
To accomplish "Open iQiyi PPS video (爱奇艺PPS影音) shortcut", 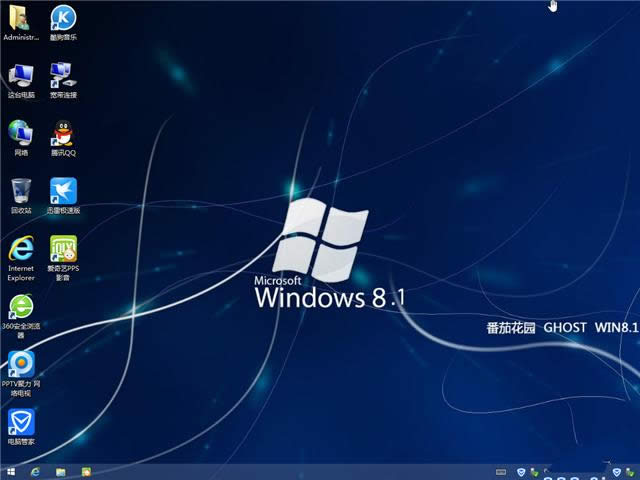I will click(x=63, y=249).
